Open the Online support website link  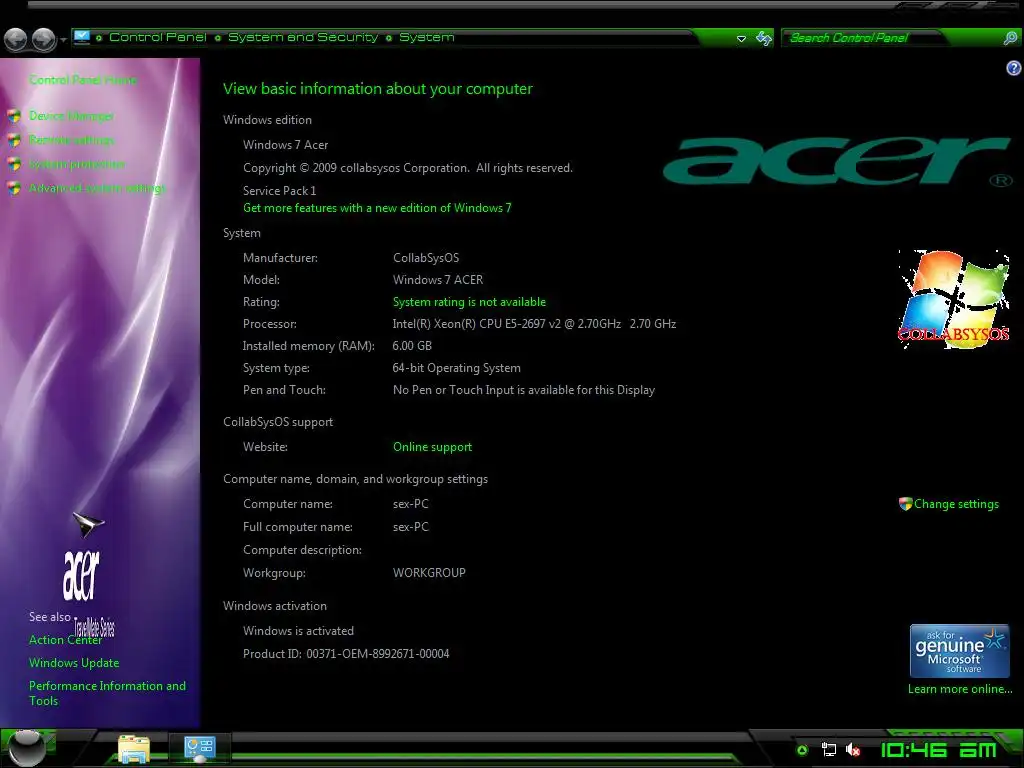click(x=432, y=447)
